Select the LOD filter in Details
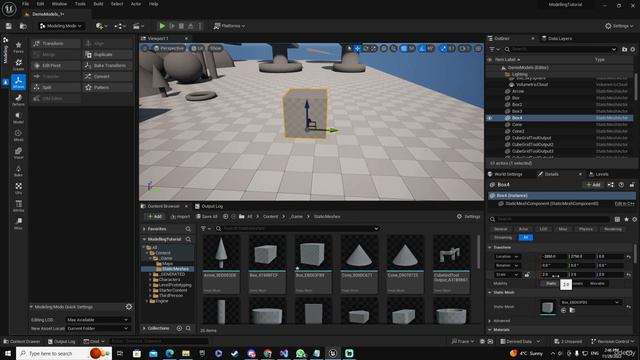The height and width of the screenshot is (360, 640). point(543,229)
